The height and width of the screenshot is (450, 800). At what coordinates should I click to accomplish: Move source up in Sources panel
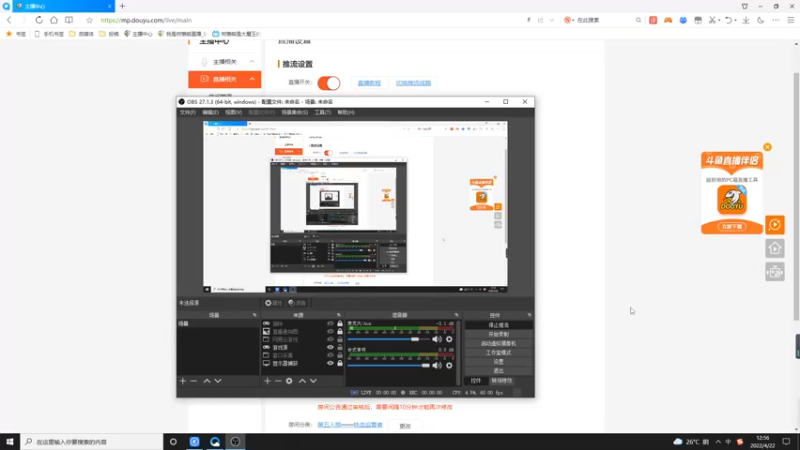click(302, 381)
